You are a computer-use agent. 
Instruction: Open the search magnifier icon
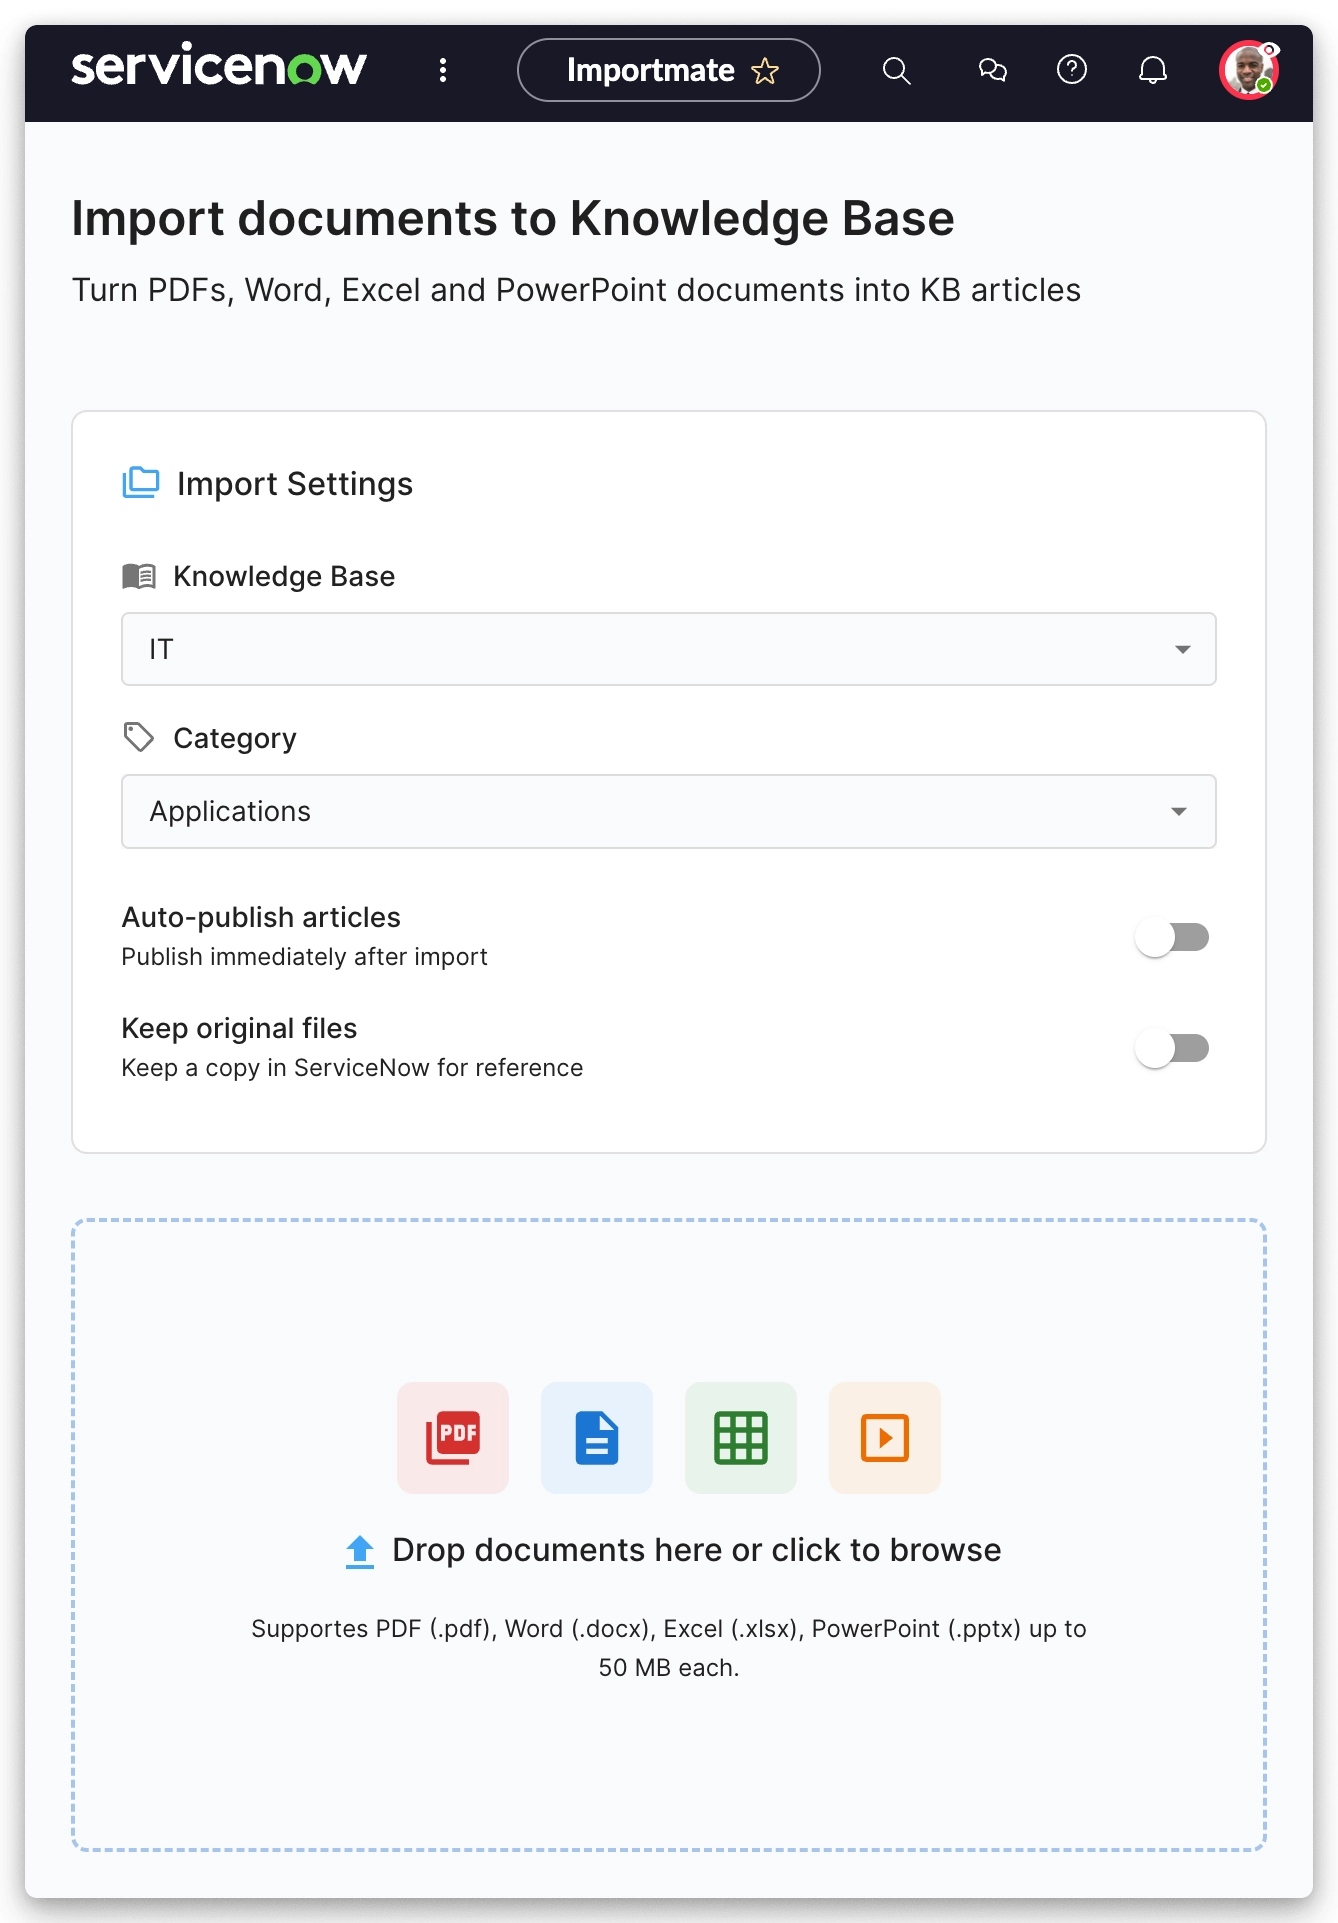tap(896, 70)
